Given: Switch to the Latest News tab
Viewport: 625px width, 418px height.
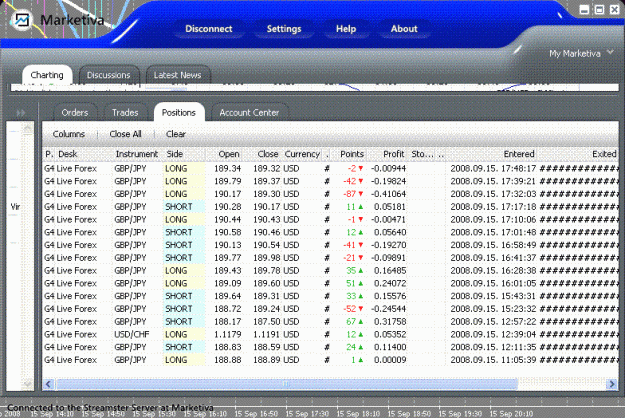Looking at the screenshot, I should pos(178,75).
